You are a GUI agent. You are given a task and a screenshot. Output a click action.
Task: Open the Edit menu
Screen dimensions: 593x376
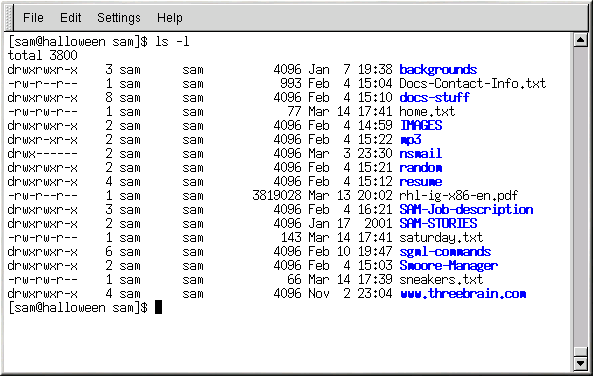(70, 18)
